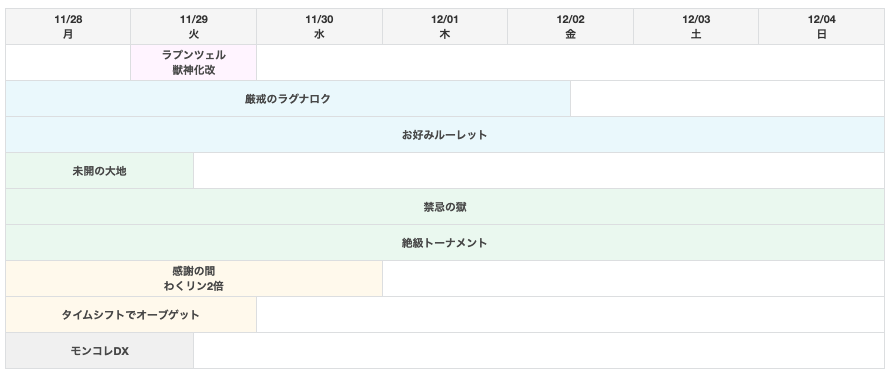Click the empty area after 未開の大地

(x=539, y=171)
